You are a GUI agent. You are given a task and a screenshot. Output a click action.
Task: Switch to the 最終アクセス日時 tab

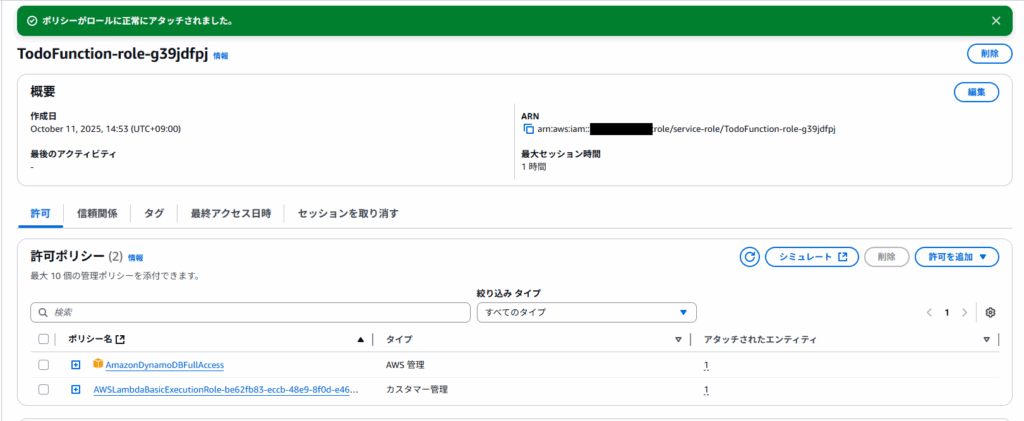pyautogui.click(x=230, y=213)
